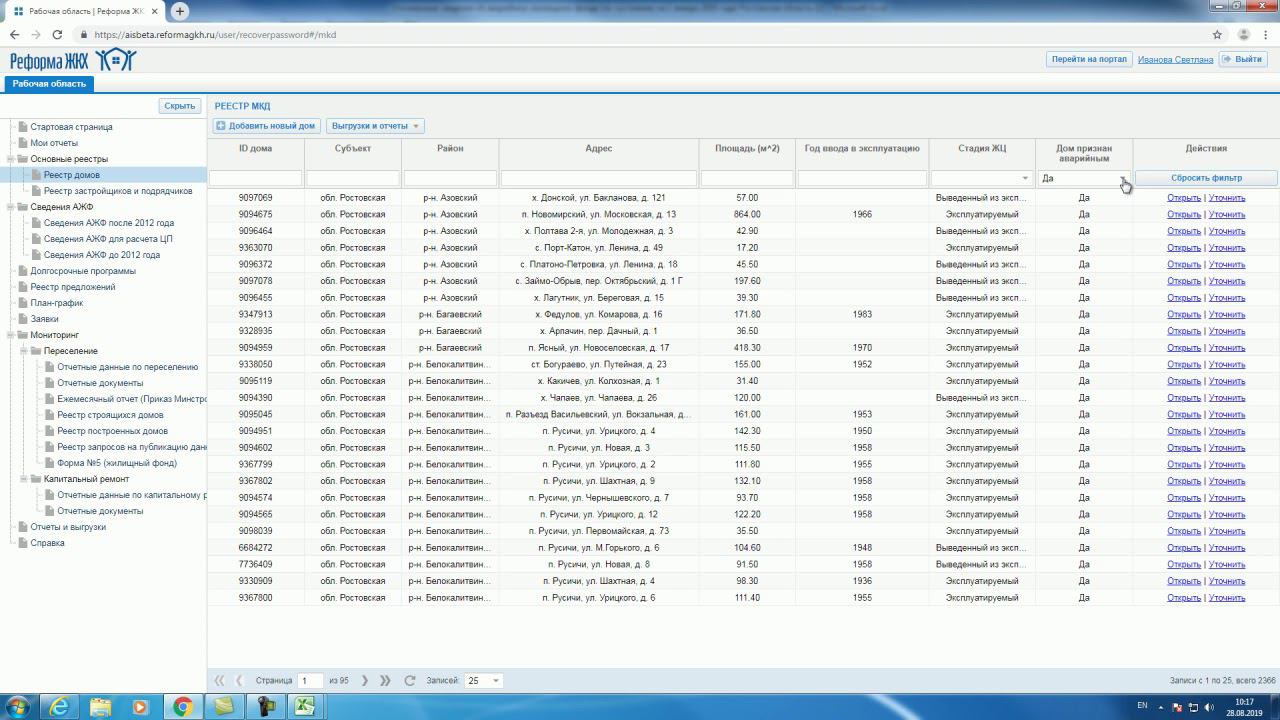
Task: Select cell with ID 9347913
Action: tap(255, 314)
